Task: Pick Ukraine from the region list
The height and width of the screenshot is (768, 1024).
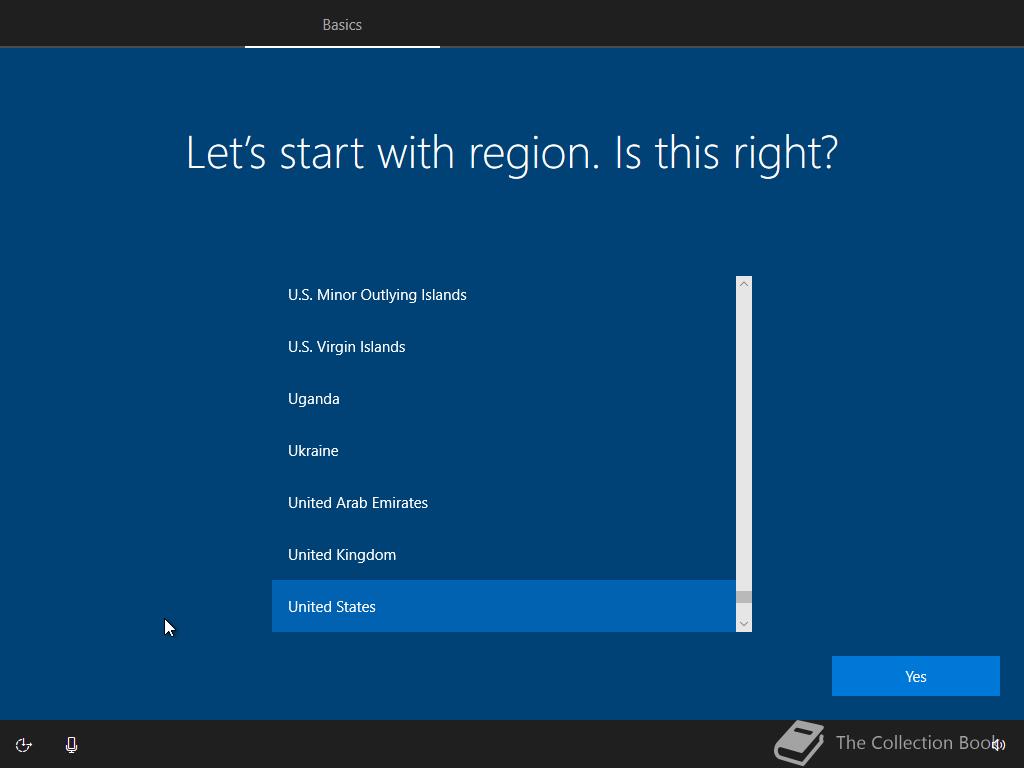Action: [504, 451]
